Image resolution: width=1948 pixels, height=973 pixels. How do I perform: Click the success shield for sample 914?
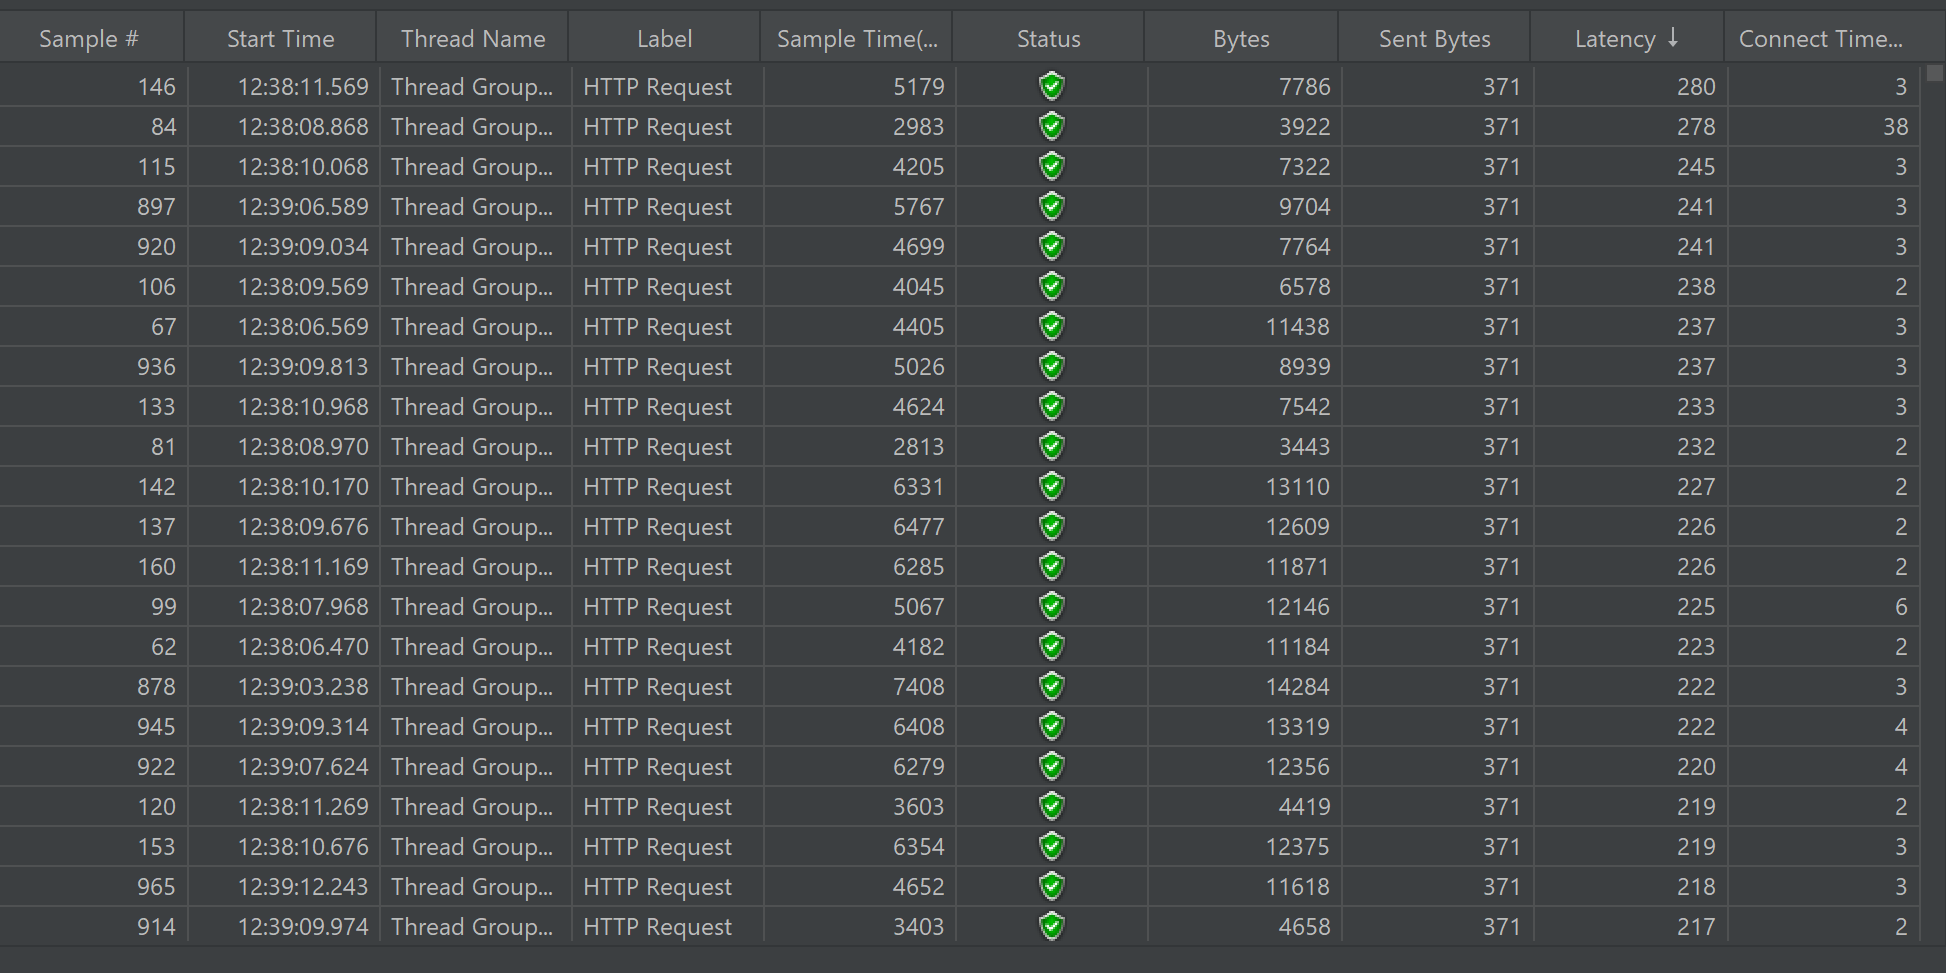(1050, 927)
